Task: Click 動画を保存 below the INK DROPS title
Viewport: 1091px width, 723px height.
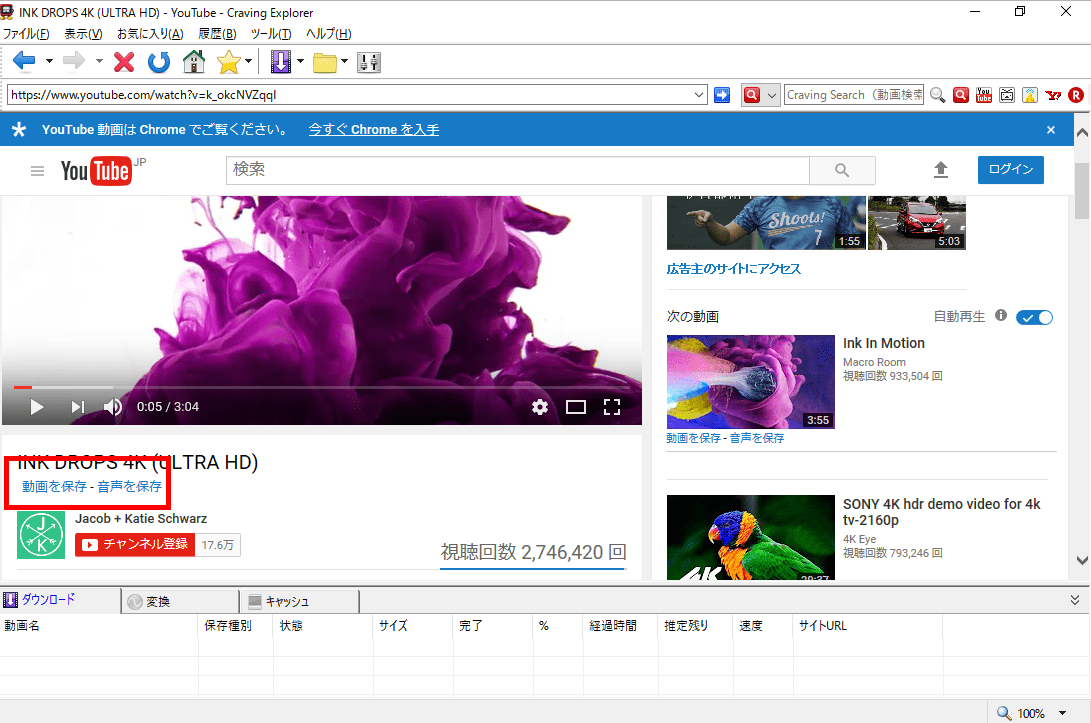Action: 54,486
